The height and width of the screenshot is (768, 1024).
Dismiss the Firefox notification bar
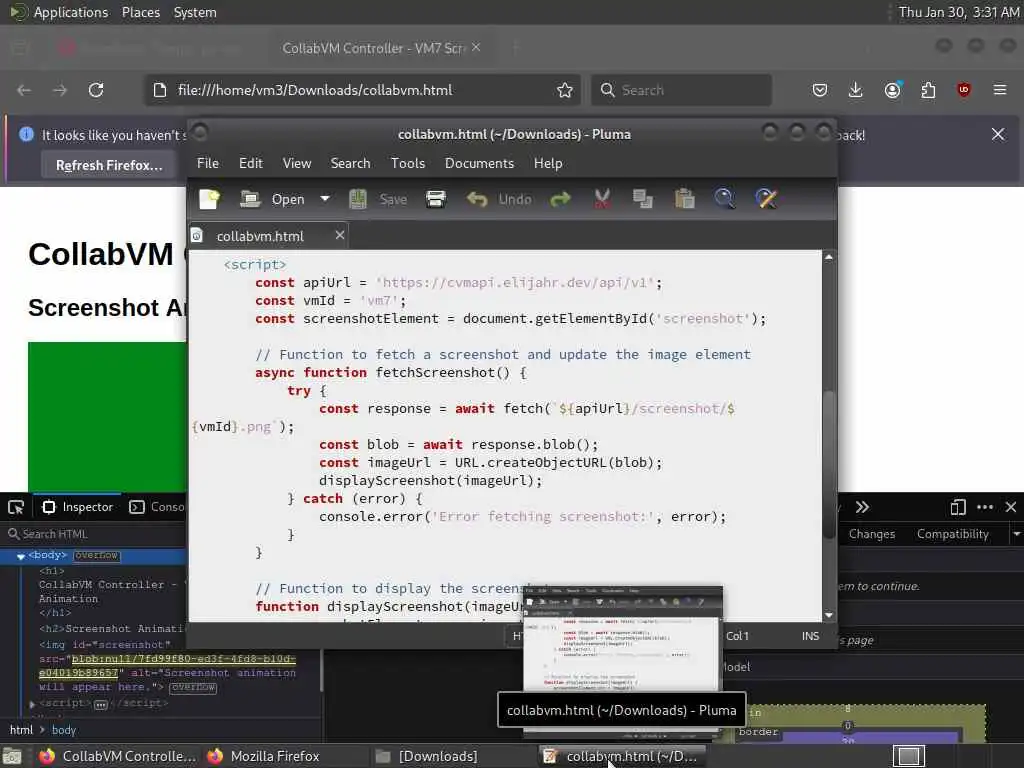[x=998, y=134]
